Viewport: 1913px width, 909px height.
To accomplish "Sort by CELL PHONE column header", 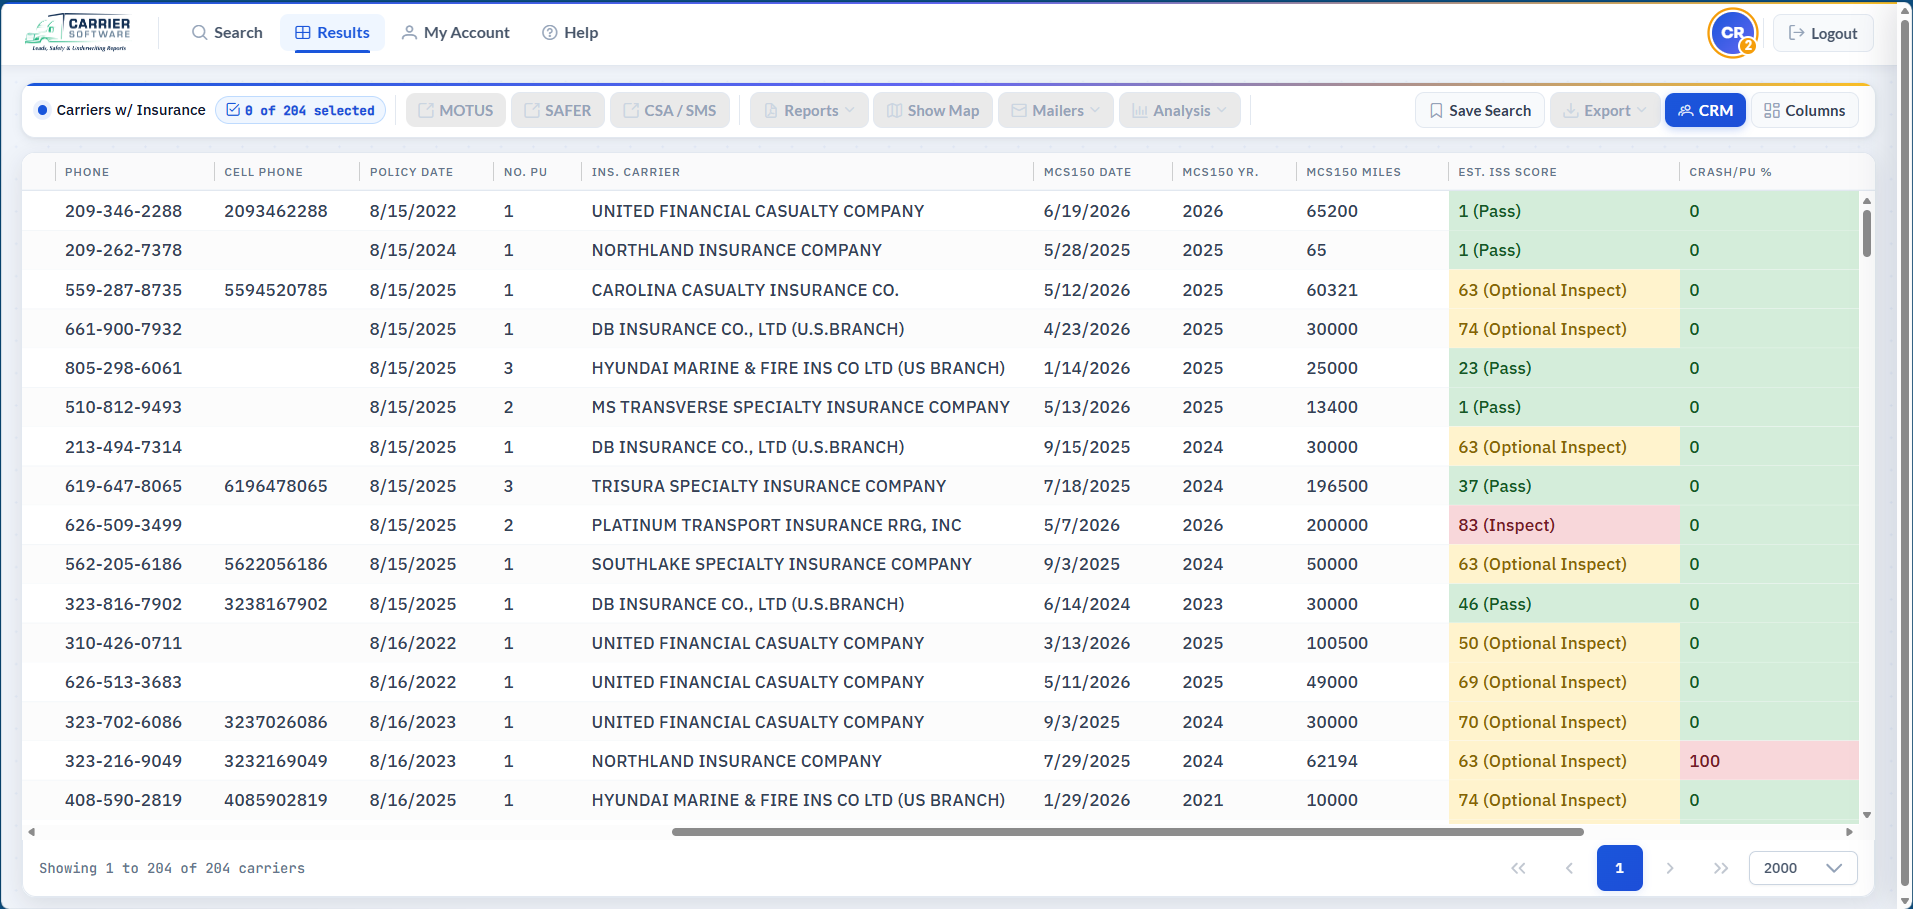I will (264, 172).
